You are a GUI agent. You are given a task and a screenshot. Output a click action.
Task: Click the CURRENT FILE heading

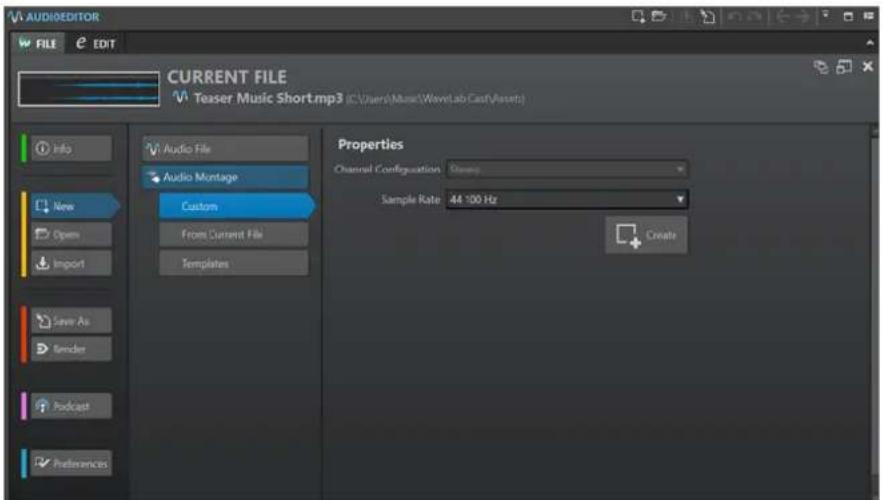(227, 77)
